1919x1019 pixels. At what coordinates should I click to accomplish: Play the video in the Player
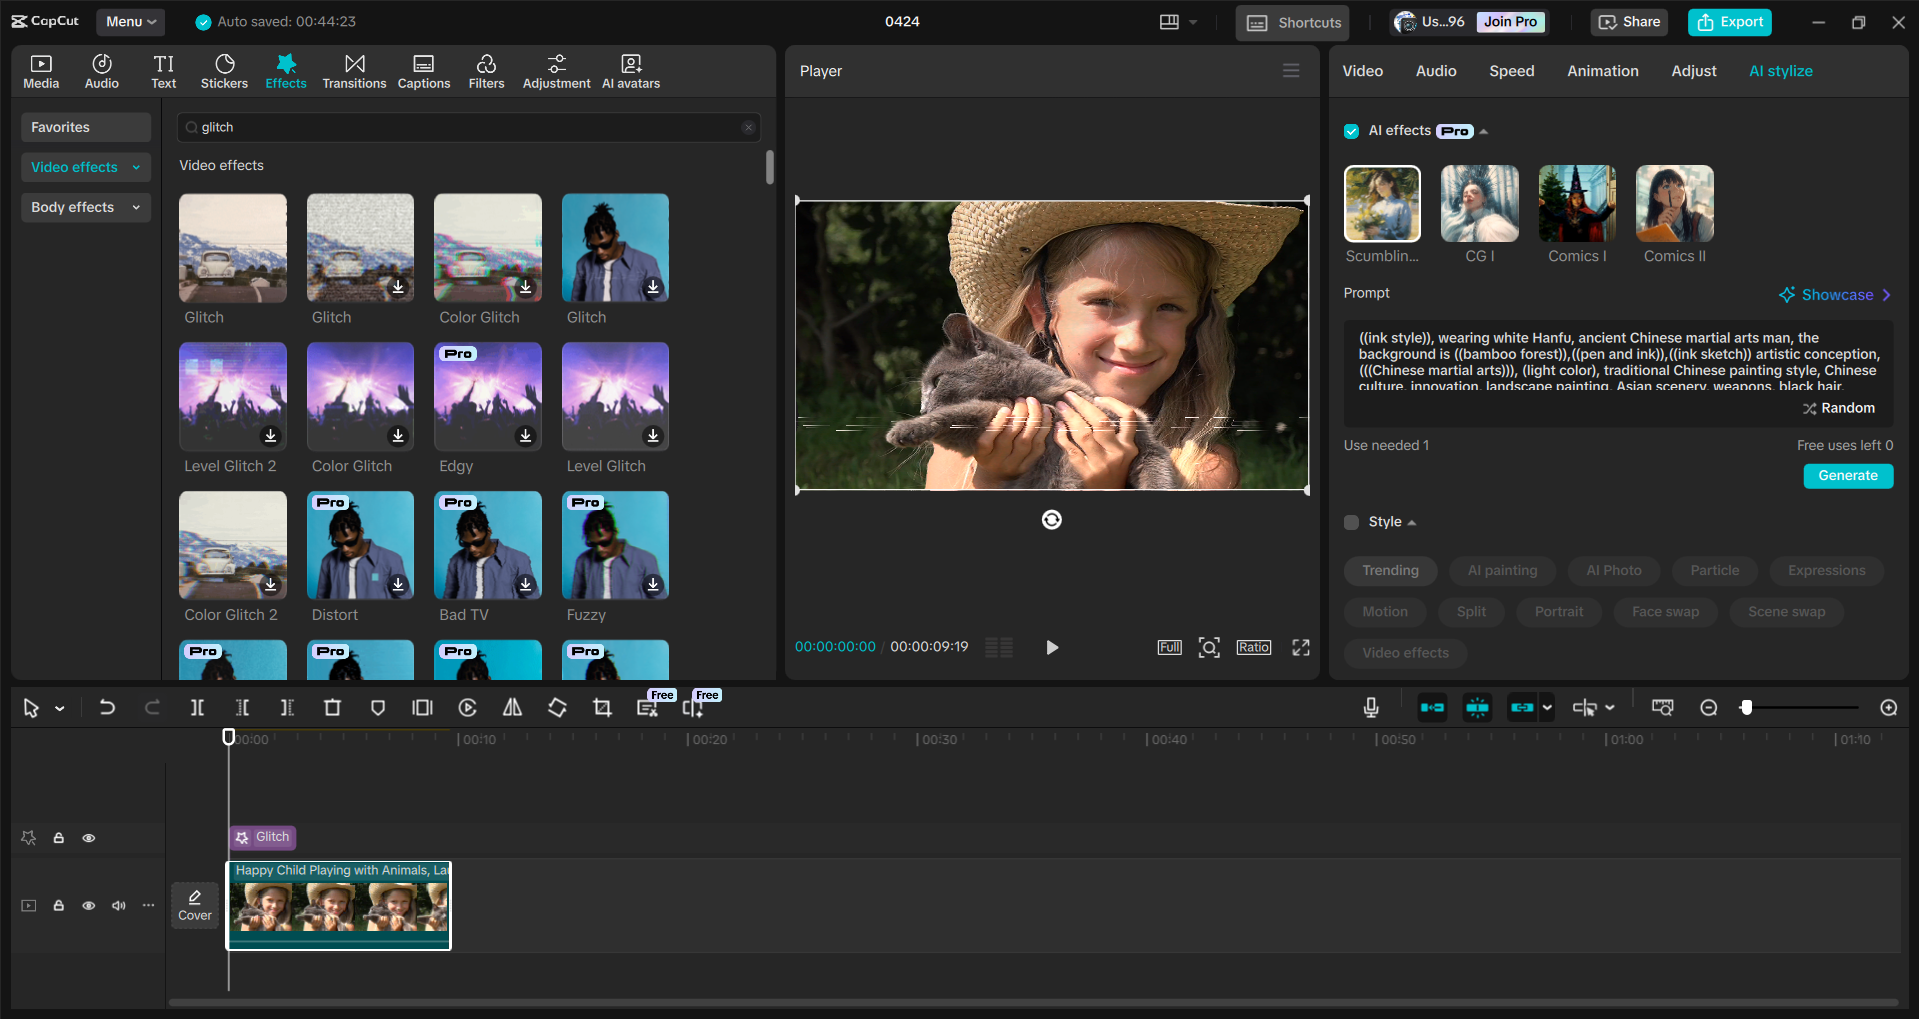pos(1051,648)
